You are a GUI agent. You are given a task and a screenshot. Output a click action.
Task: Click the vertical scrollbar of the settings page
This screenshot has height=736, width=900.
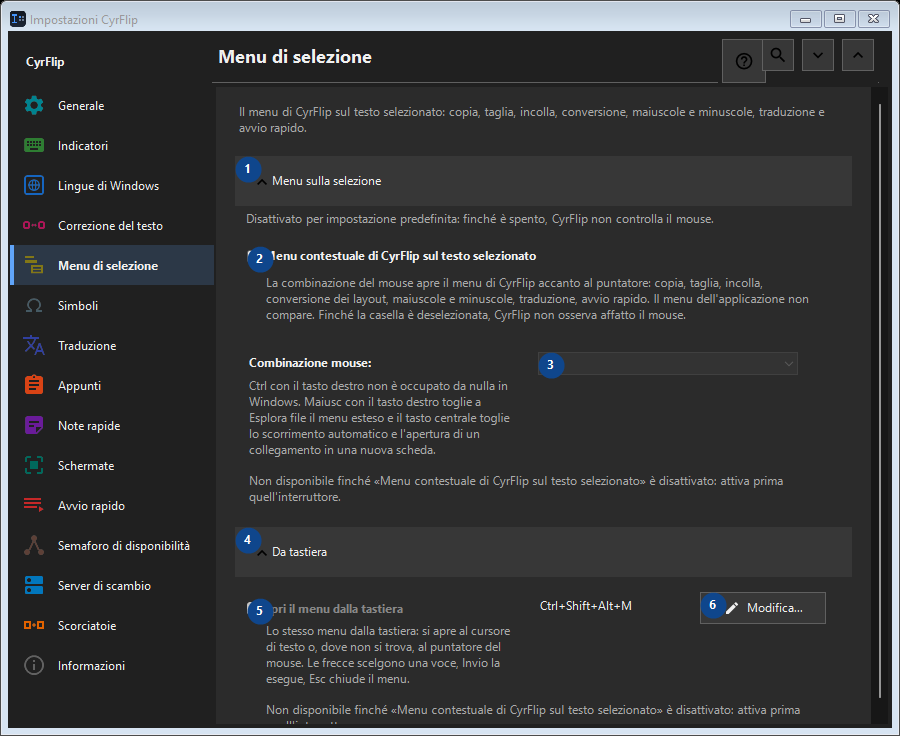tap(880, 401)
